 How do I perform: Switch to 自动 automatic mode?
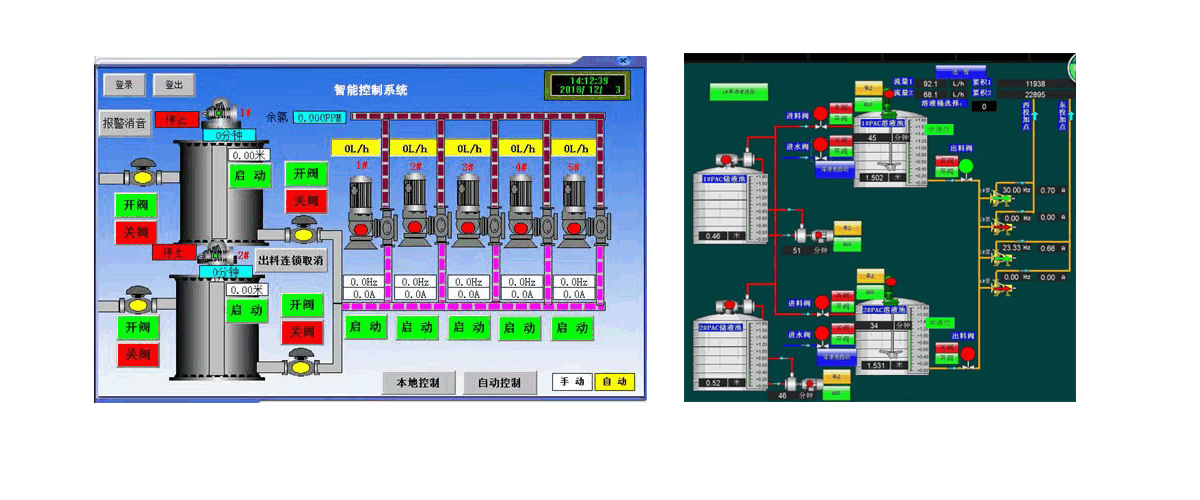pos(615,382)
